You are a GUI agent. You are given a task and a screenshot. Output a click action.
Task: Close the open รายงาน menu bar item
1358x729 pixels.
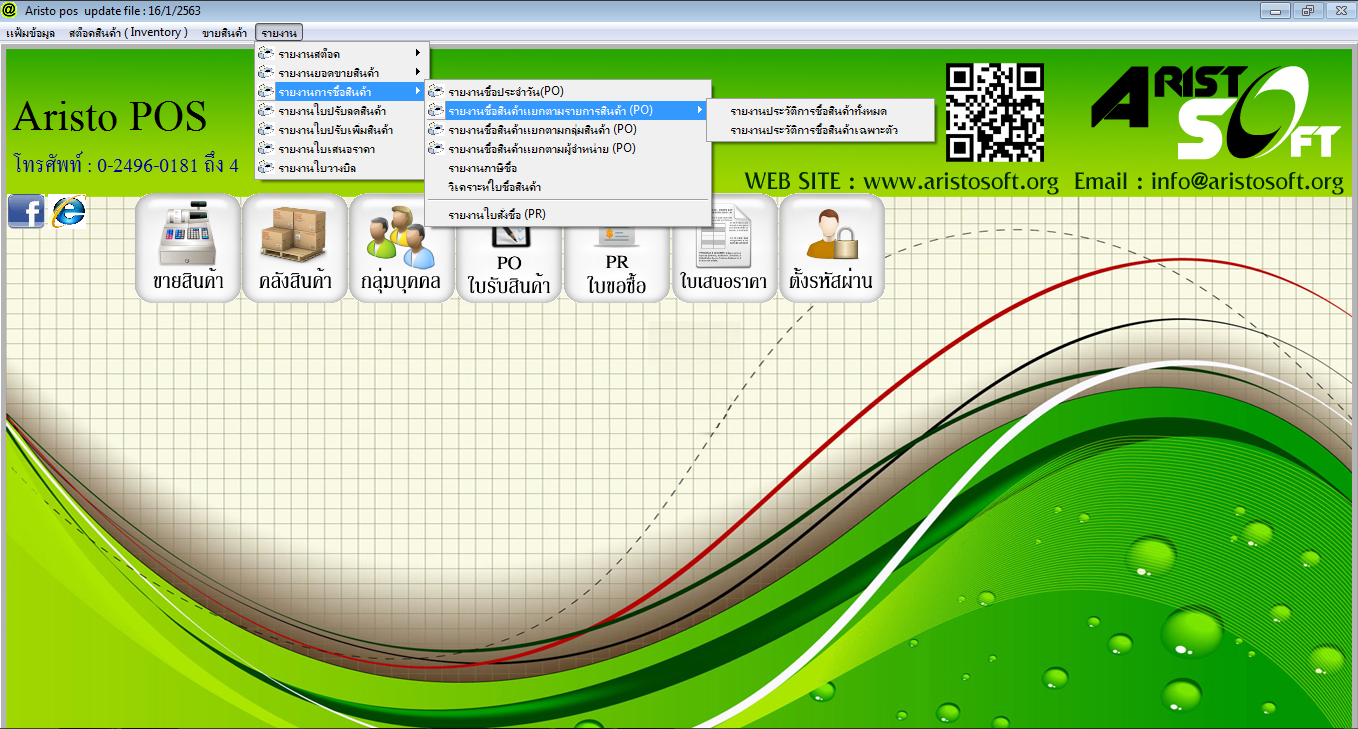click(x=279, y=33)
